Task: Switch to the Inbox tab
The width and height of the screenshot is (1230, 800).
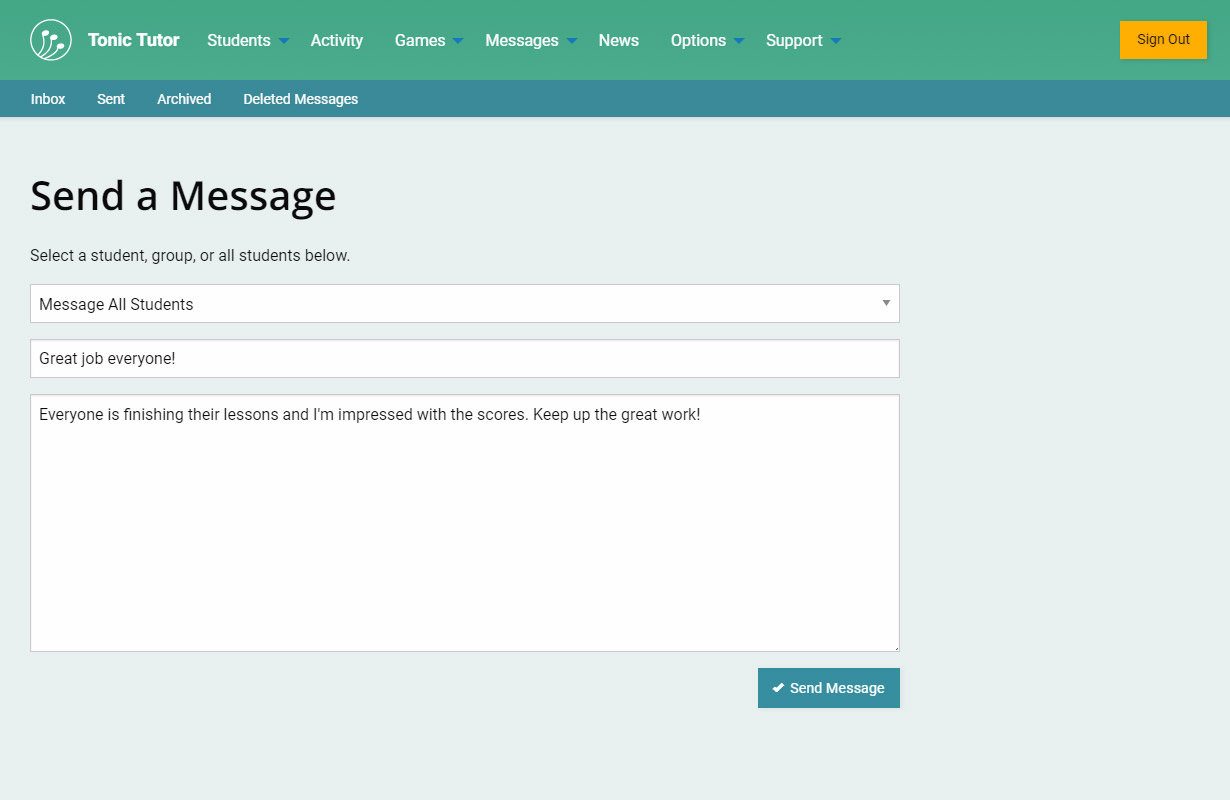Action: point(48,99)
